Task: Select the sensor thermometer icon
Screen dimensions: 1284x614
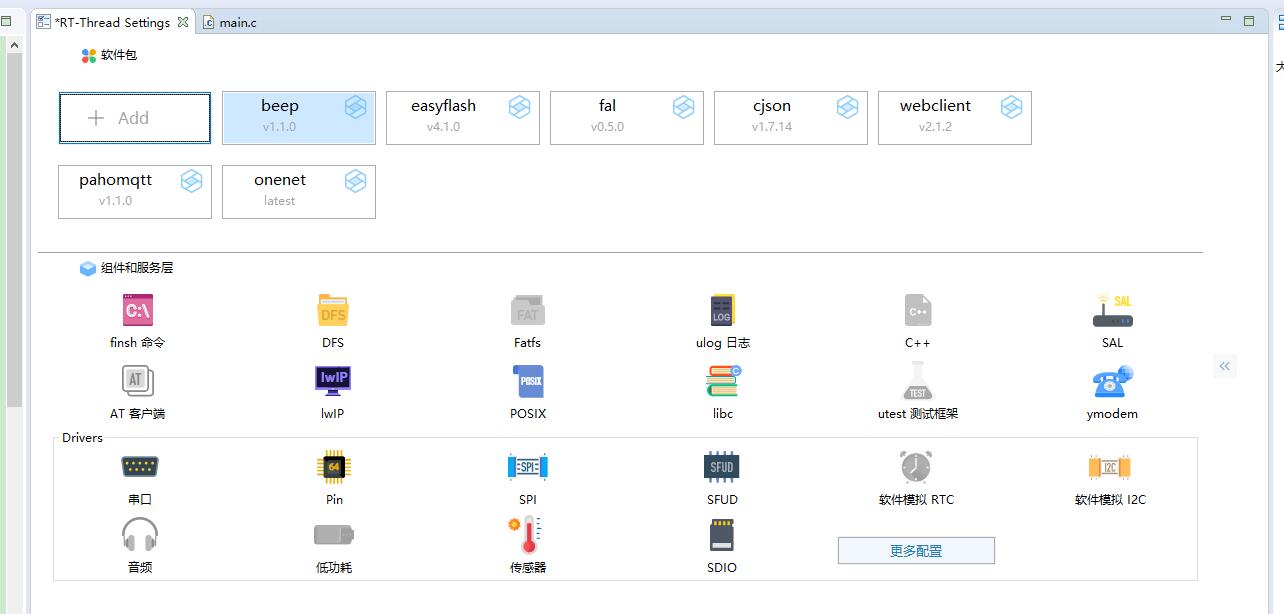Action: coord(526,535)
